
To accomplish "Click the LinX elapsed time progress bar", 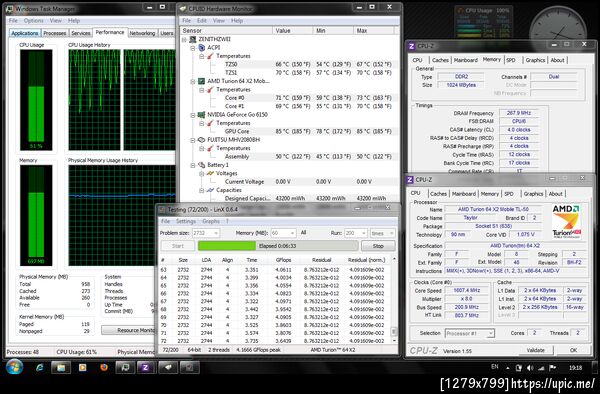I will [x=278, y=246].
